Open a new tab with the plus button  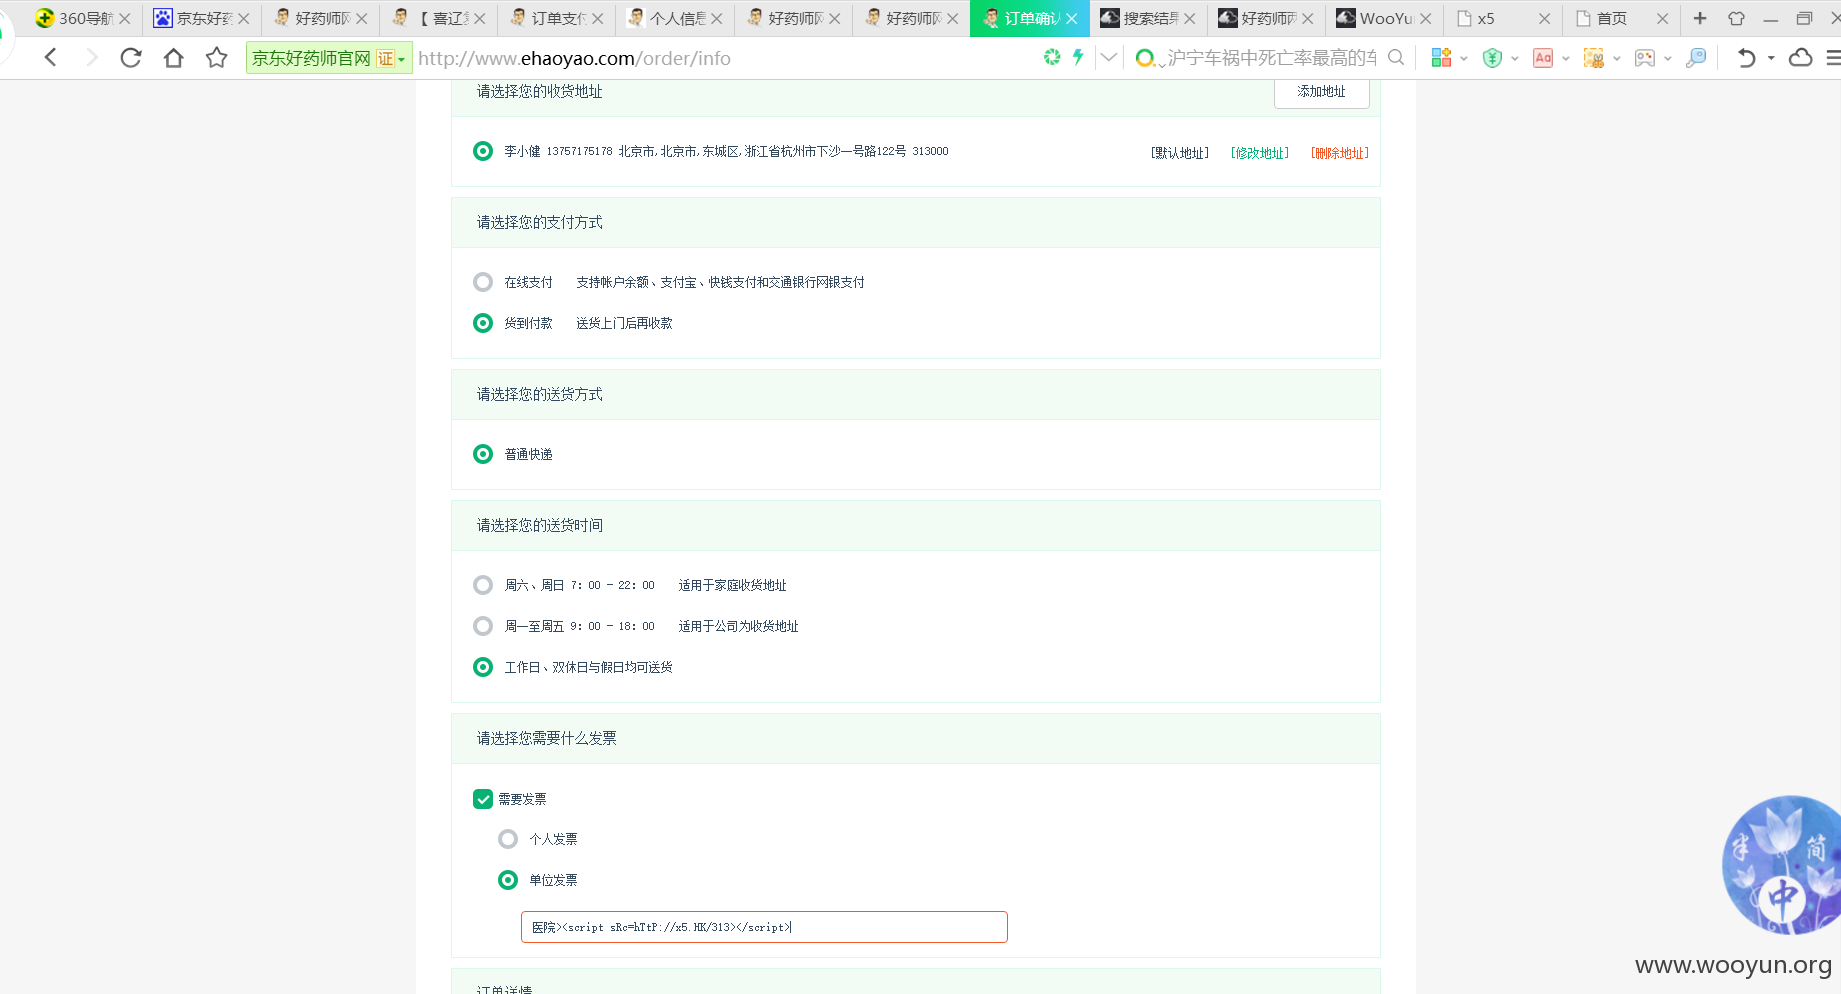(1700, 18)
